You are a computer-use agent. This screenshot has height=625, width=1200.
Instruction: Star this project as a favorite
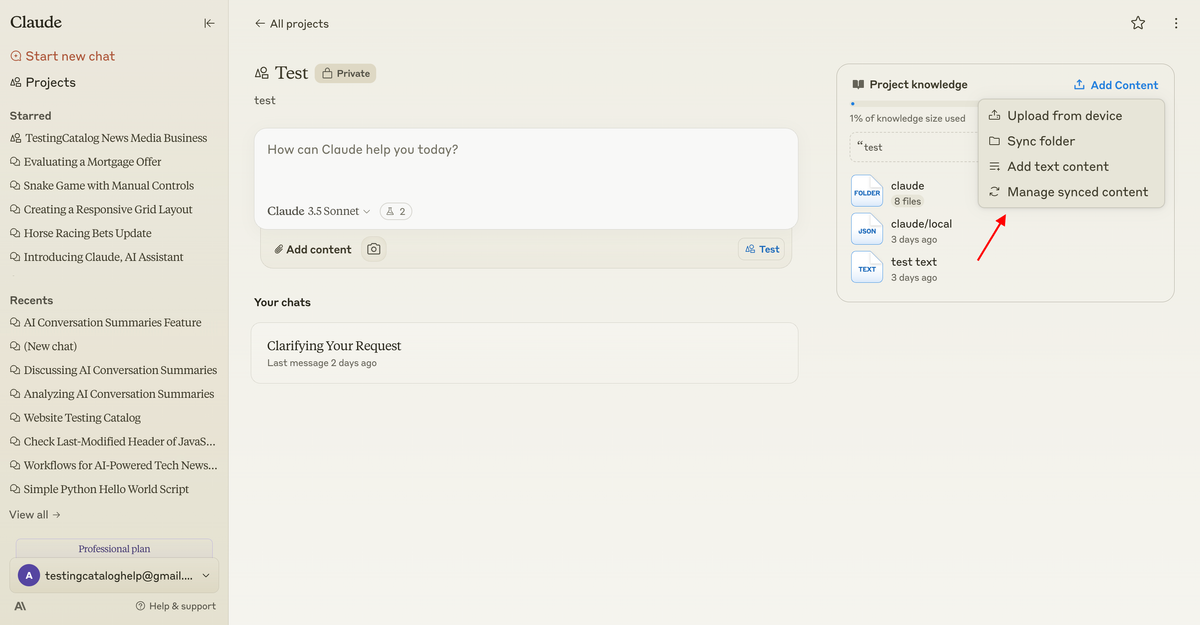[1138, 22]
